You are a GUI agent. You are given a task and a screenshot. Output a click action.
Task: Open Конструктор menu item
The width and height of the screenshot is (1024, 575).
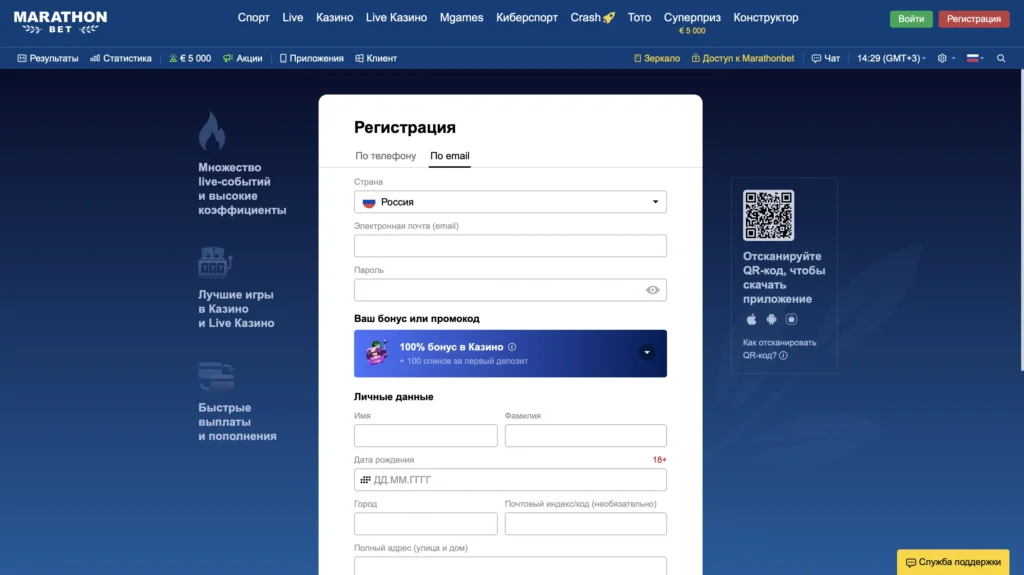point(765,18)
